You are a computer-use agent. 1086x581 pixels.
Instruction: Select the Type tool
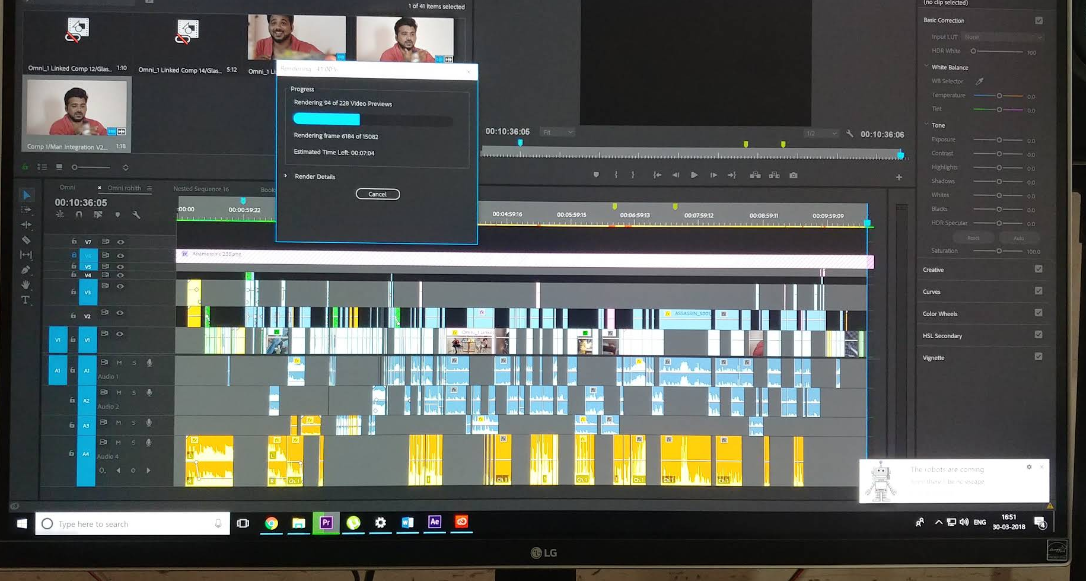click(x=26, y=300)
